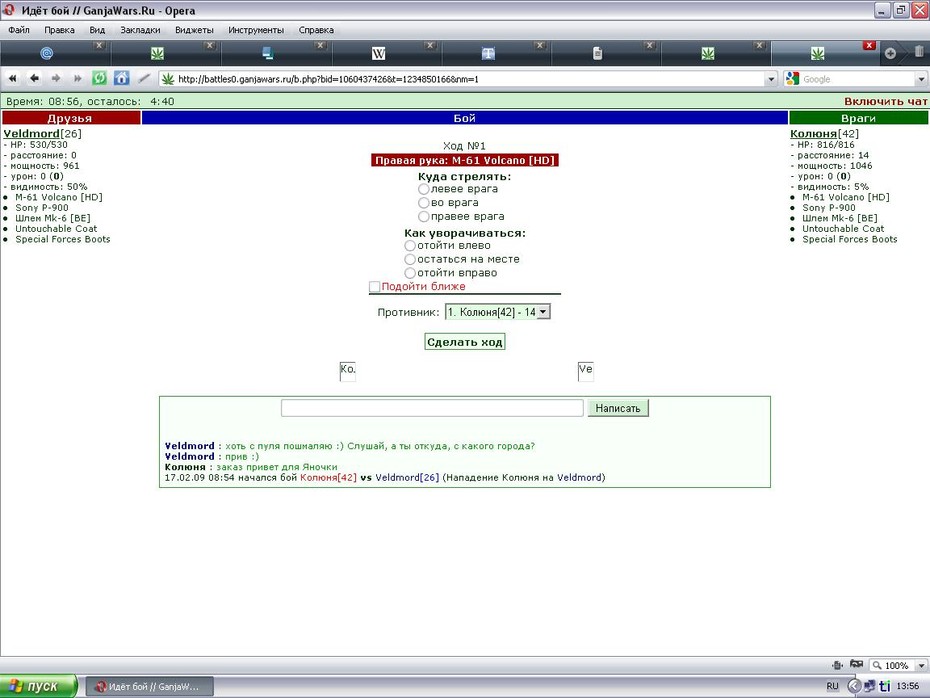Close the mail @ tab
The width and height of the screenshot is (930, 698).
[99, 45]
